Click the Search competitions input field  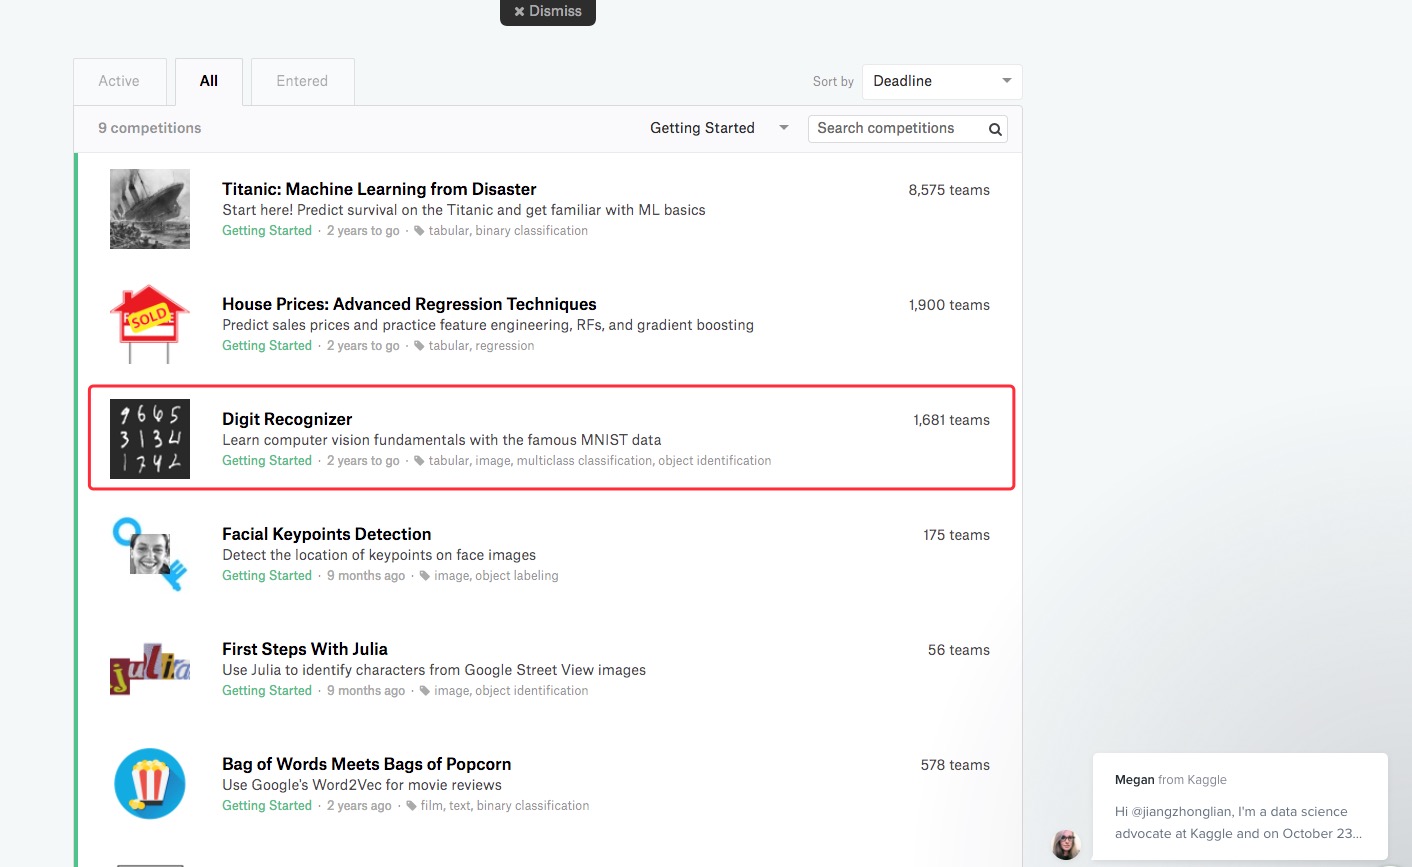[x=895, y=129]
